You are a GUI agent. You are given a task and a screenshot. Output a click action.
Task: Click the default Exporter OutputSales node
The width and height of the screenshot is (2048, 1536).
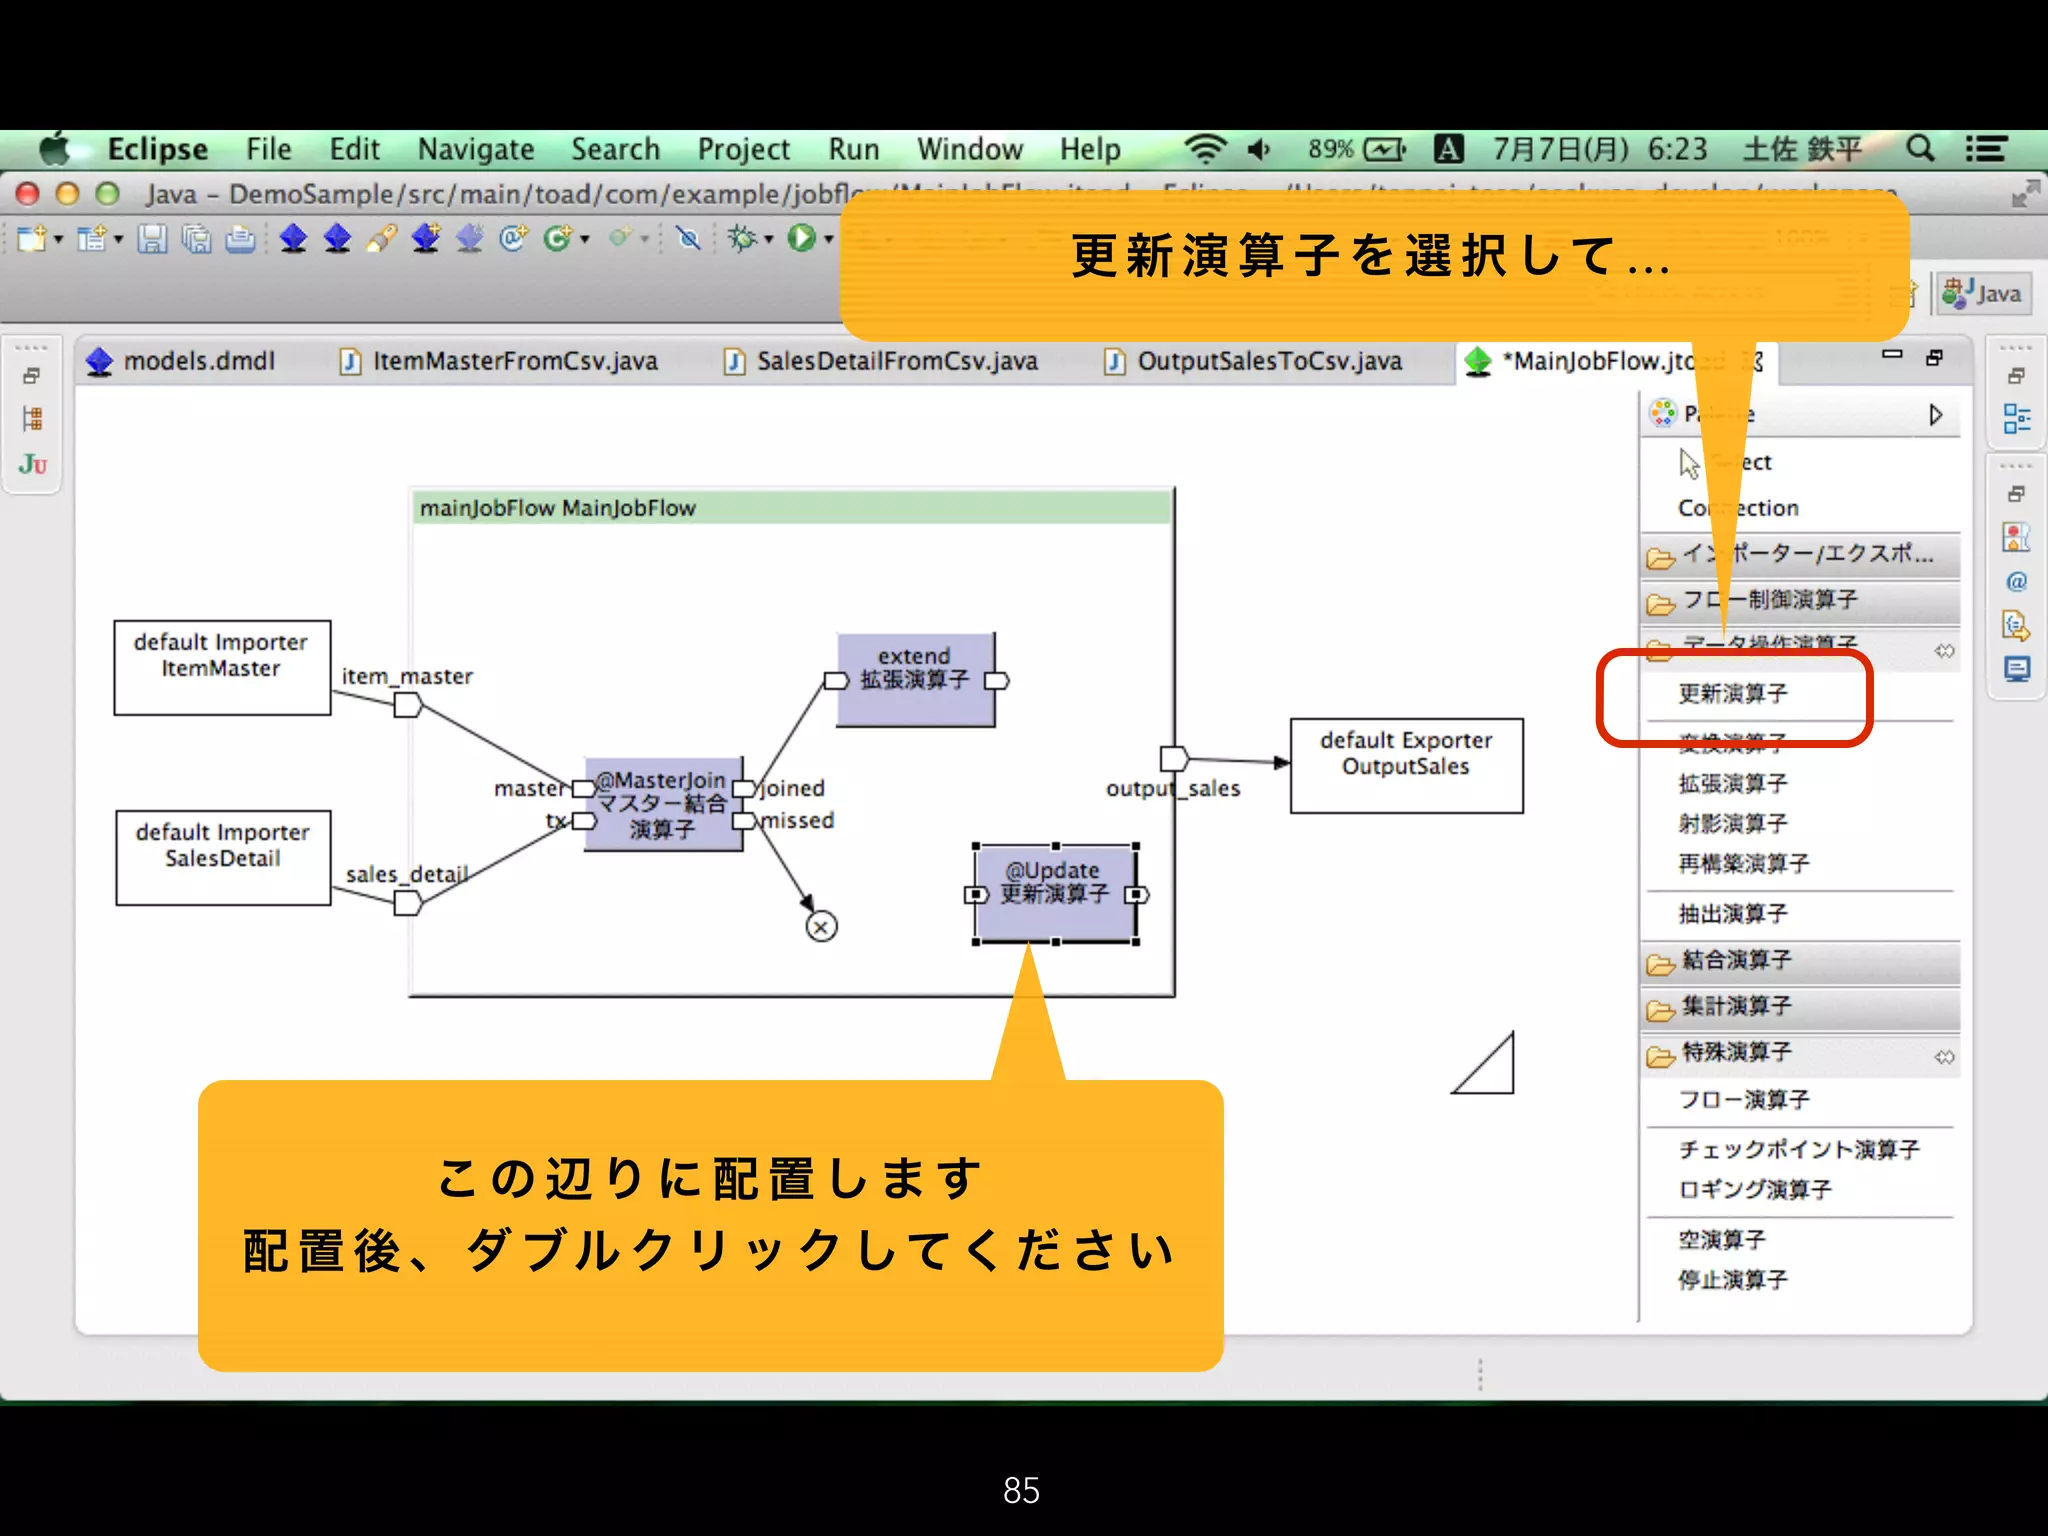tap(1406, 765)
